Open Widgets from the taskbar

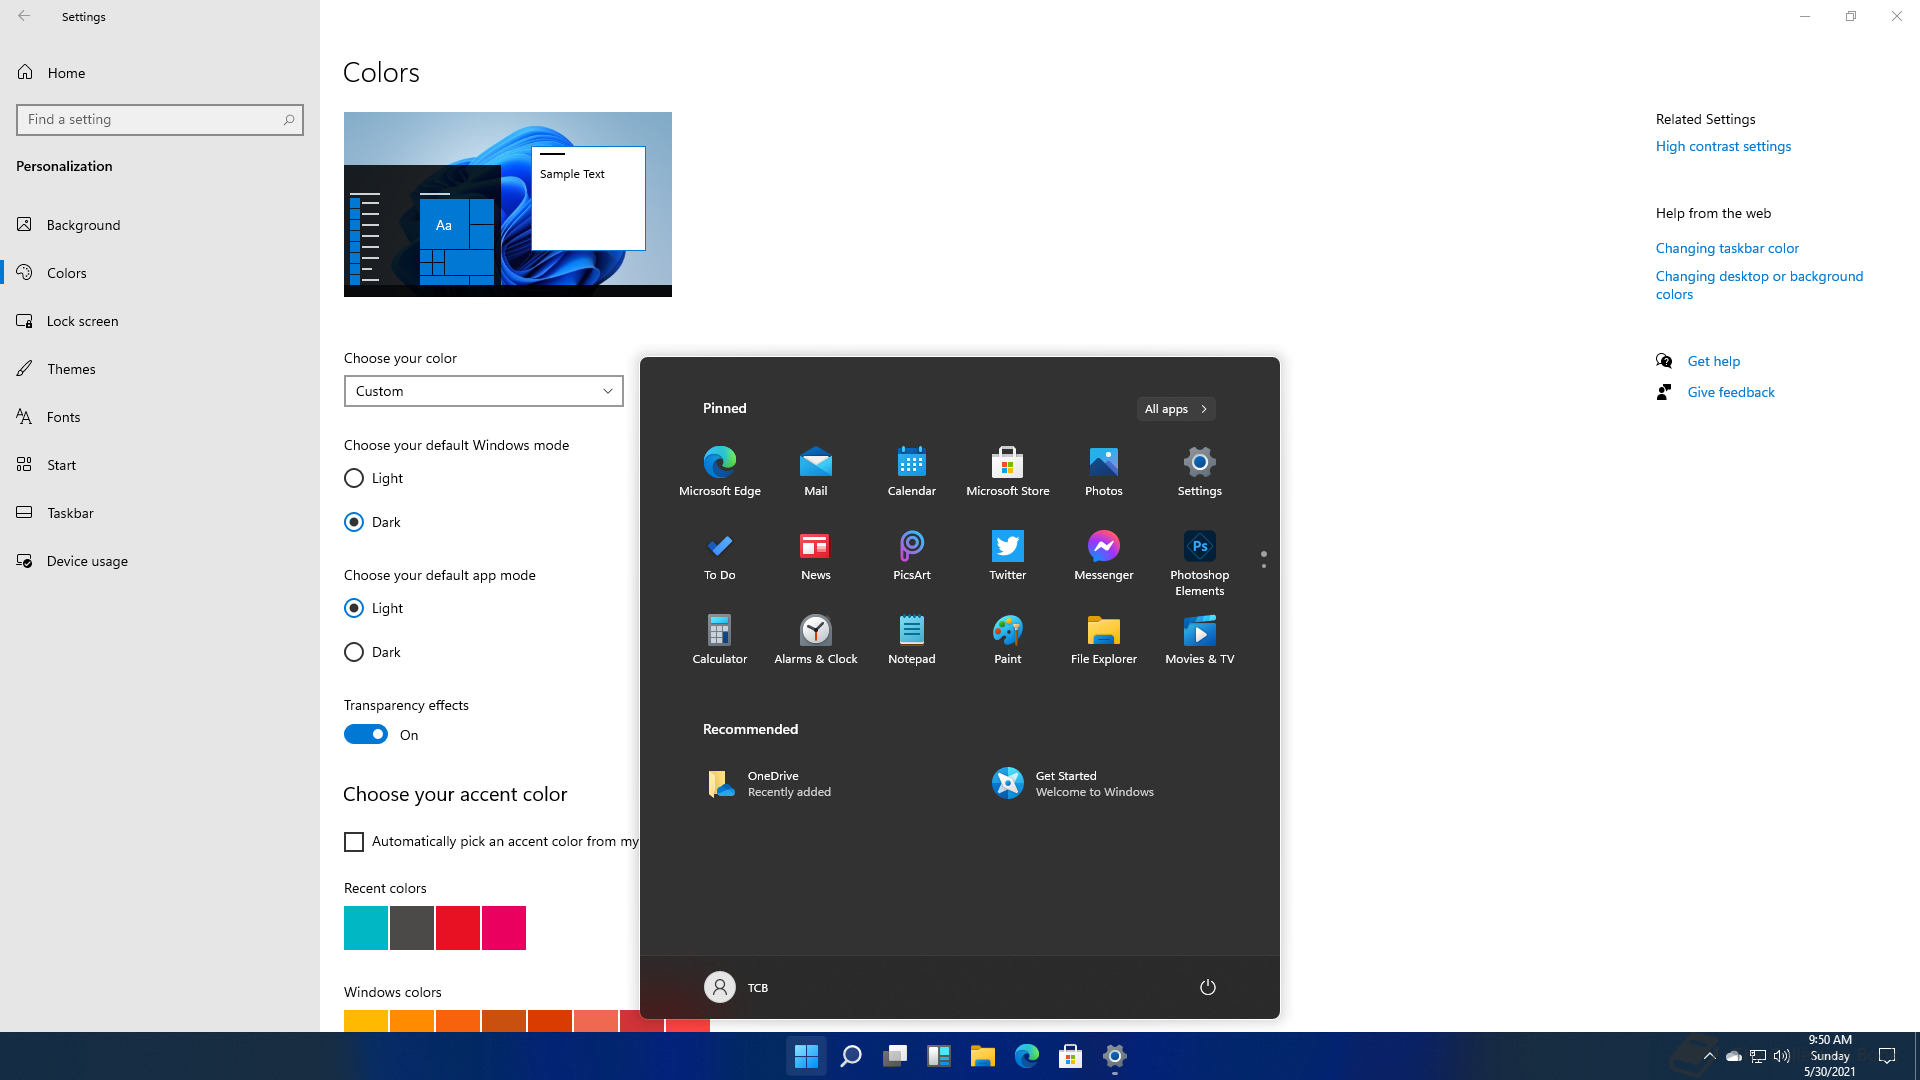click(939, 1056)
